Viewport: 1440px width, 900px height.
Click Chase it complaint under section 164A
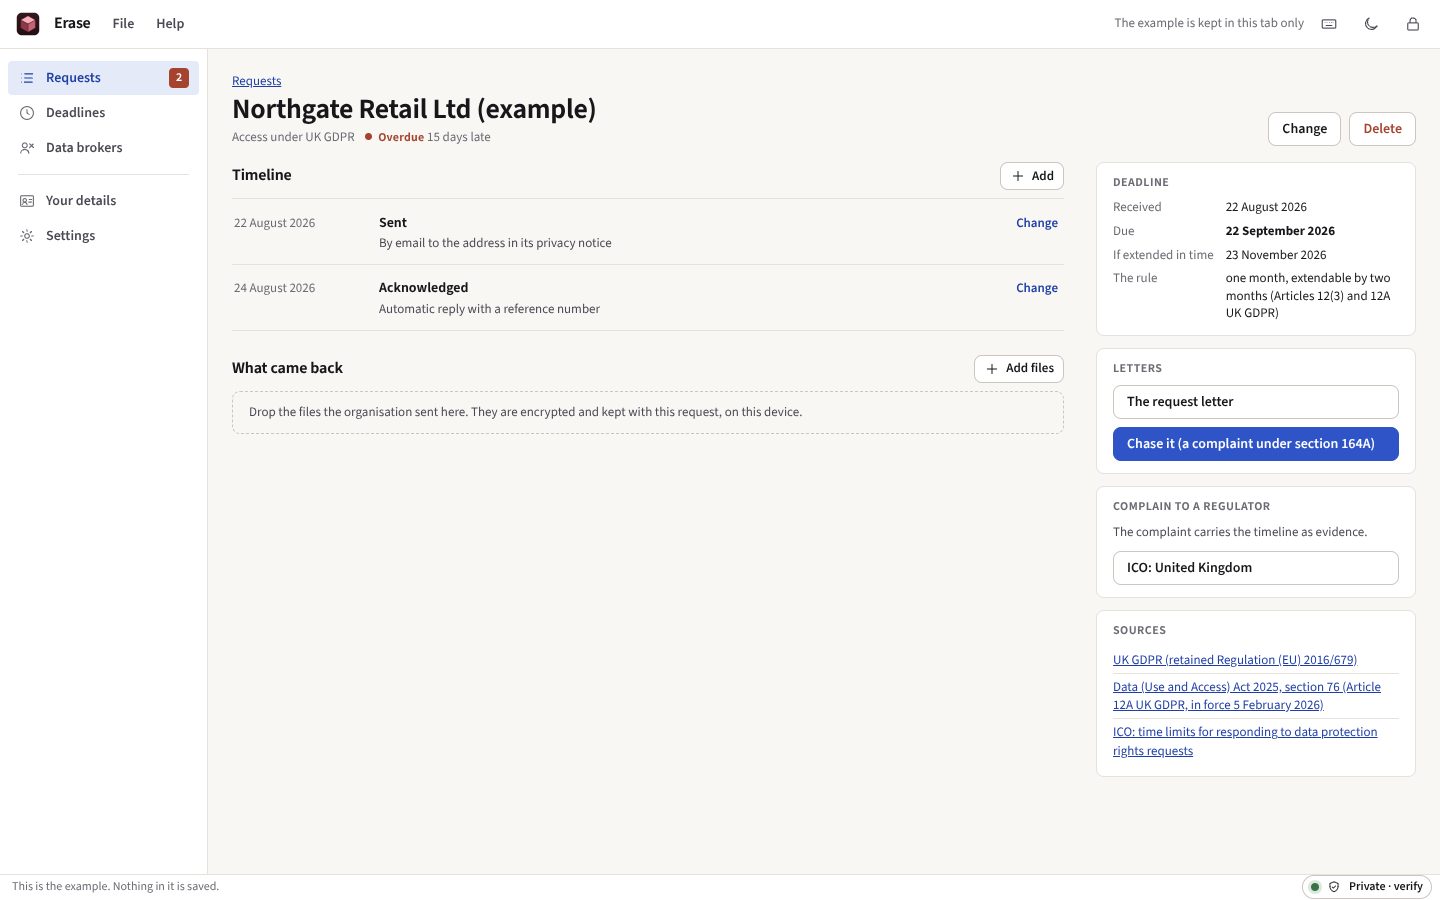(1256, 444)
